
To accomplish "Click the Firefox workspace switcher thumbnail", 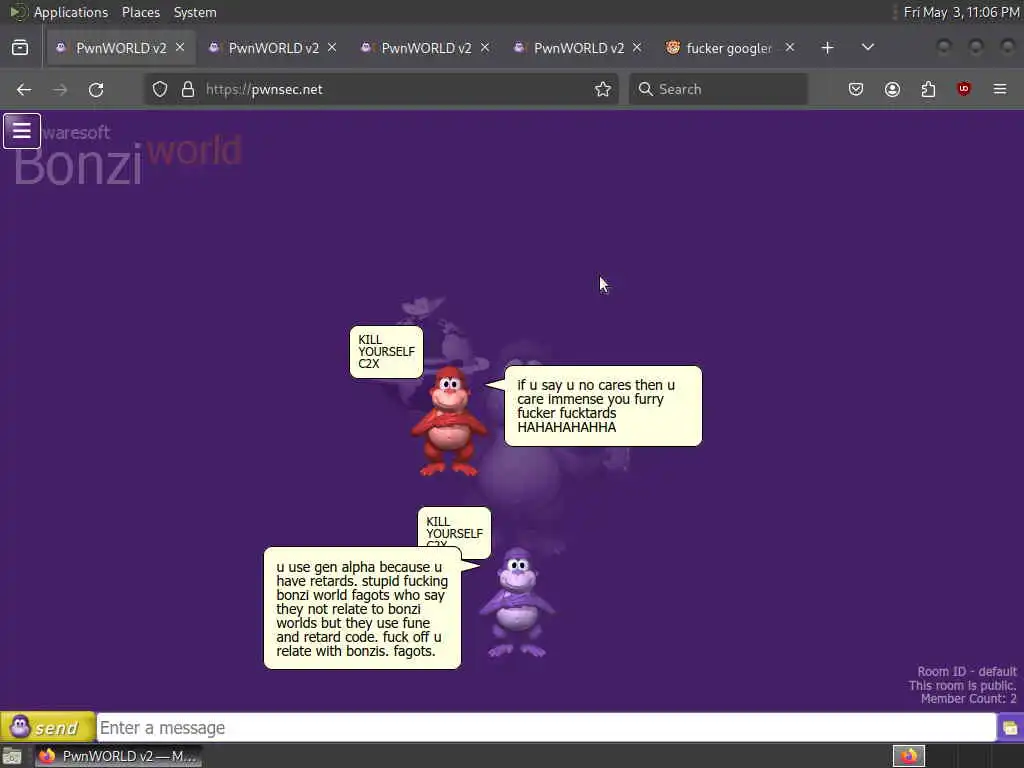I will (909, 756).
